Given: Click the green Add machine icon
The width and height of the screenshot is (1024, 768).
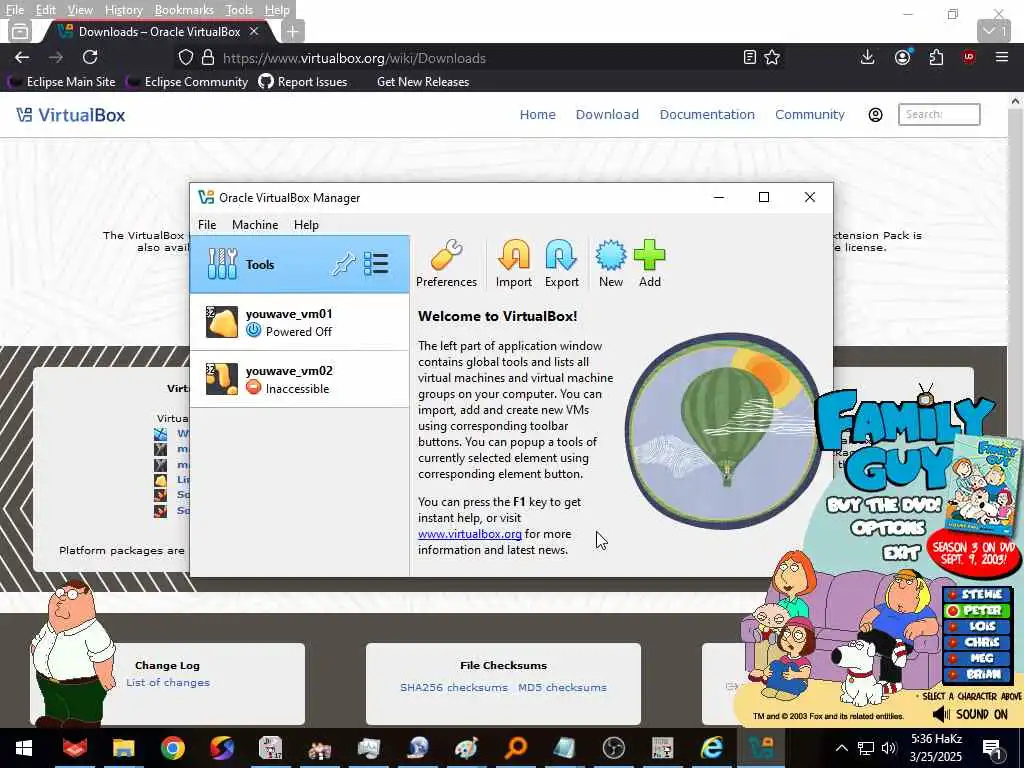Looking at the screenshot, I should tap(650, 263).
